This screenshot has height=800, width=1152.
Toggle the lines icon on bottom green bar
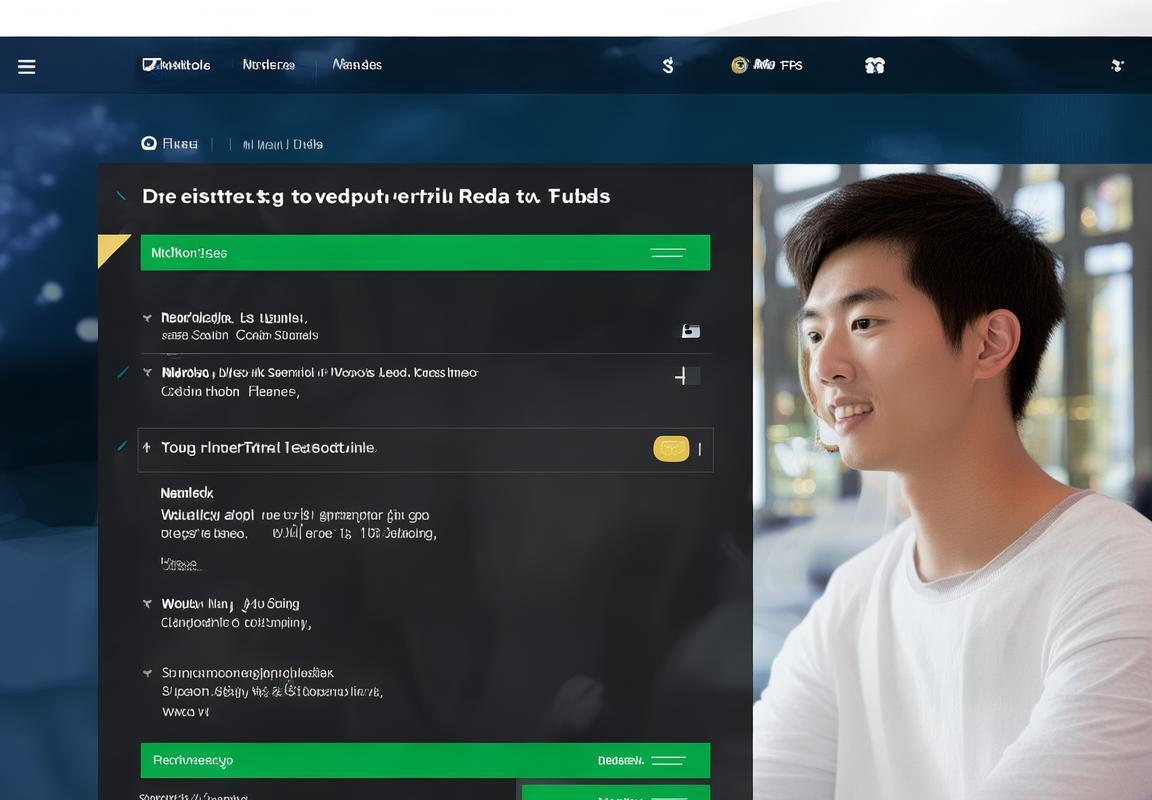[x=668, y=760]
